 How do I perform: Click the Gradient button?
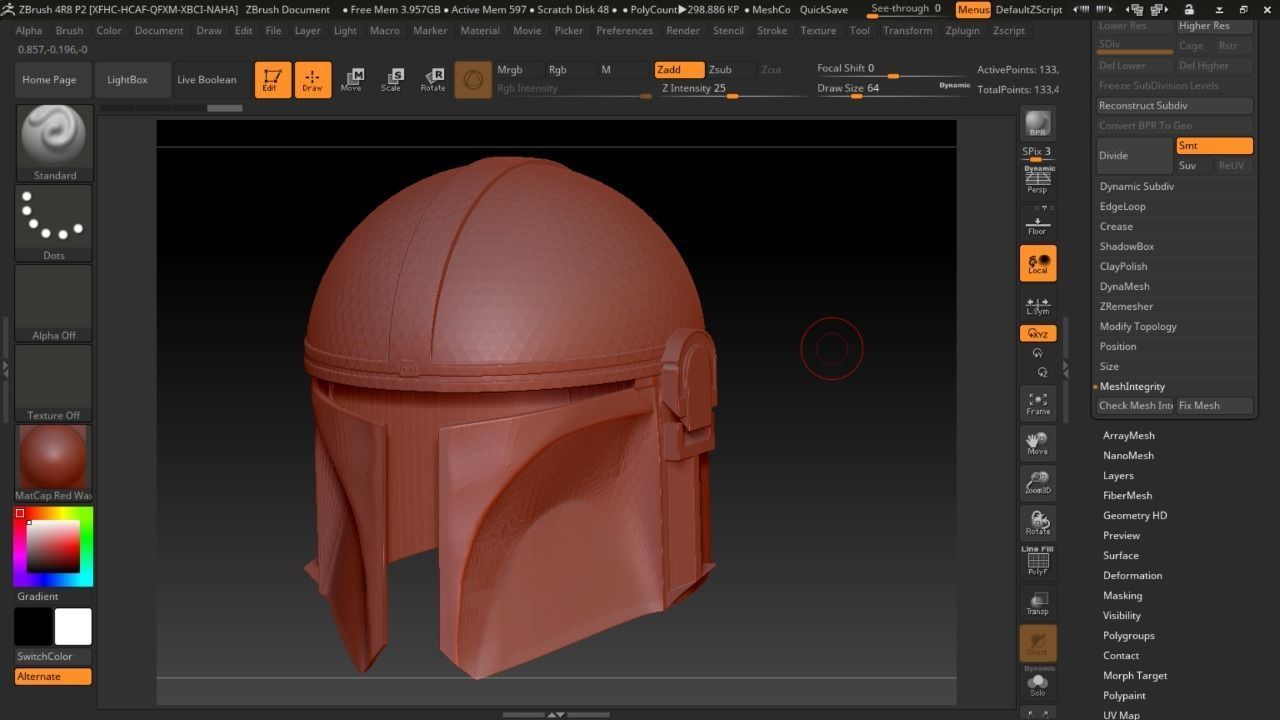[x=54, y=596]
